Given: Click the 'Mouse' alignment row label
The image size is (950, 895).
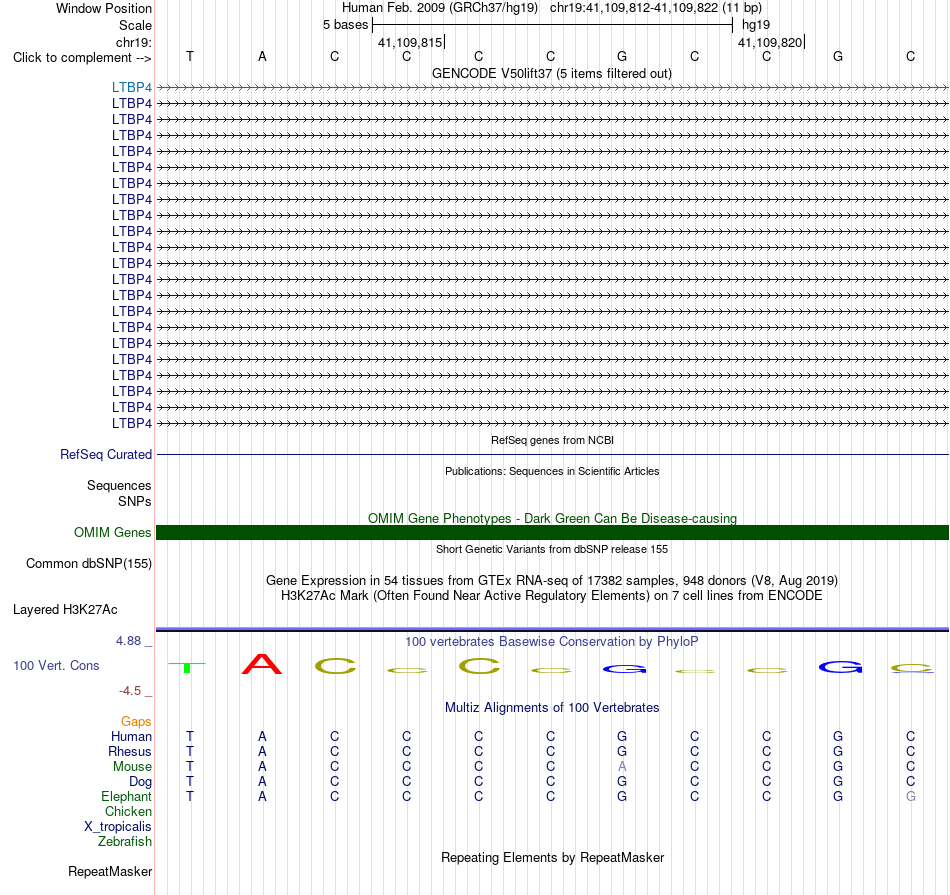Looking at the screenshot, I should [x=132, y=767].
